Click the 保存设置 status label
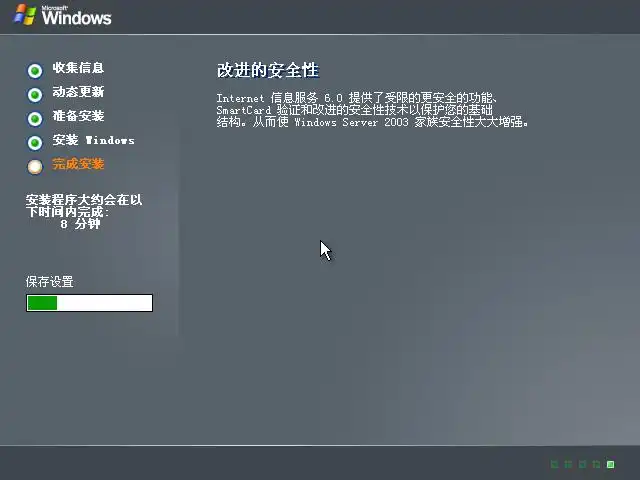Viewport: 640px width, 480px height. click(x=49, y=282)
